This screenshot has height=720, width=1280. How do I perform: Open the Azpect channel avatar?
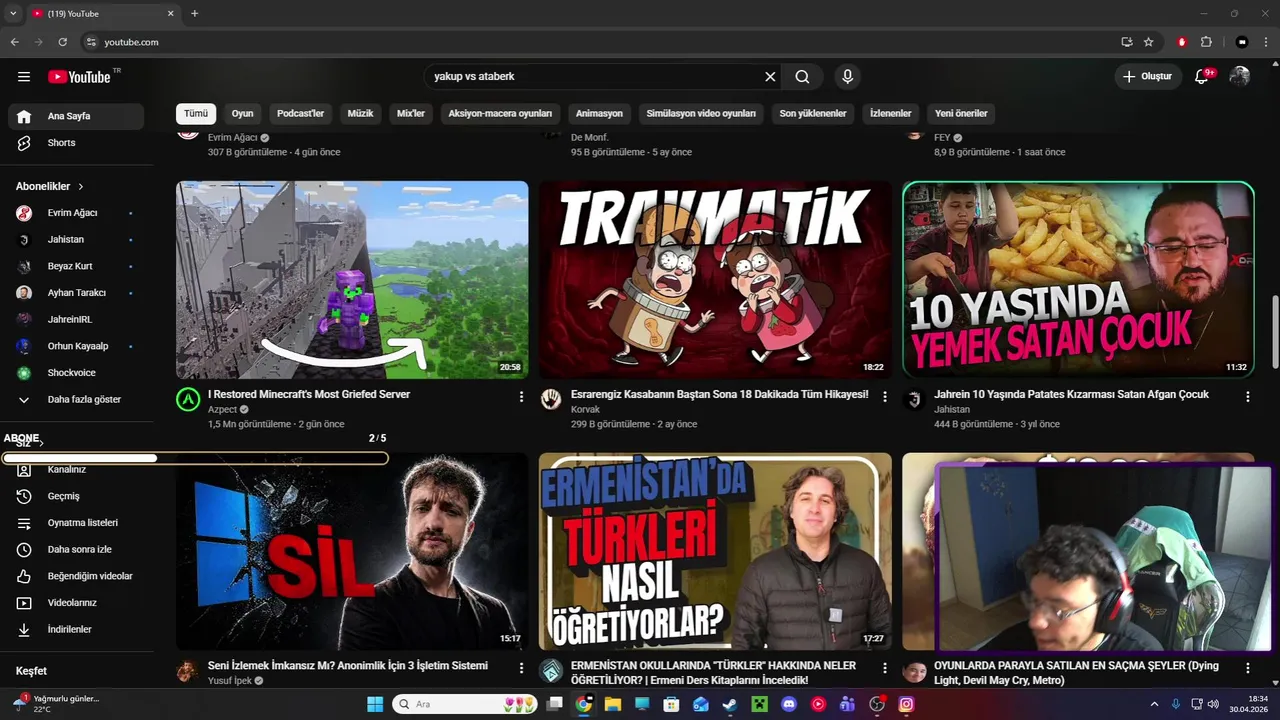[x=188, y=400]
